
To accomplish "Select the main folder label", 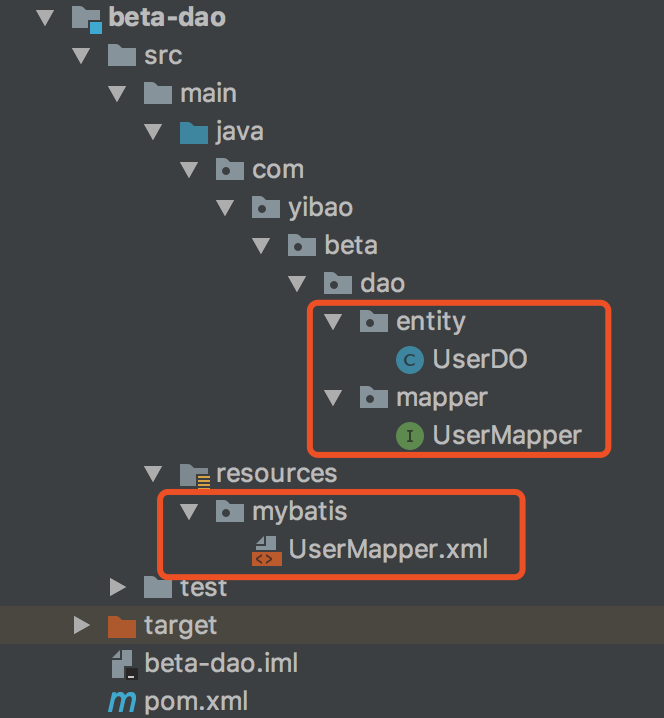I will (208, 94).
